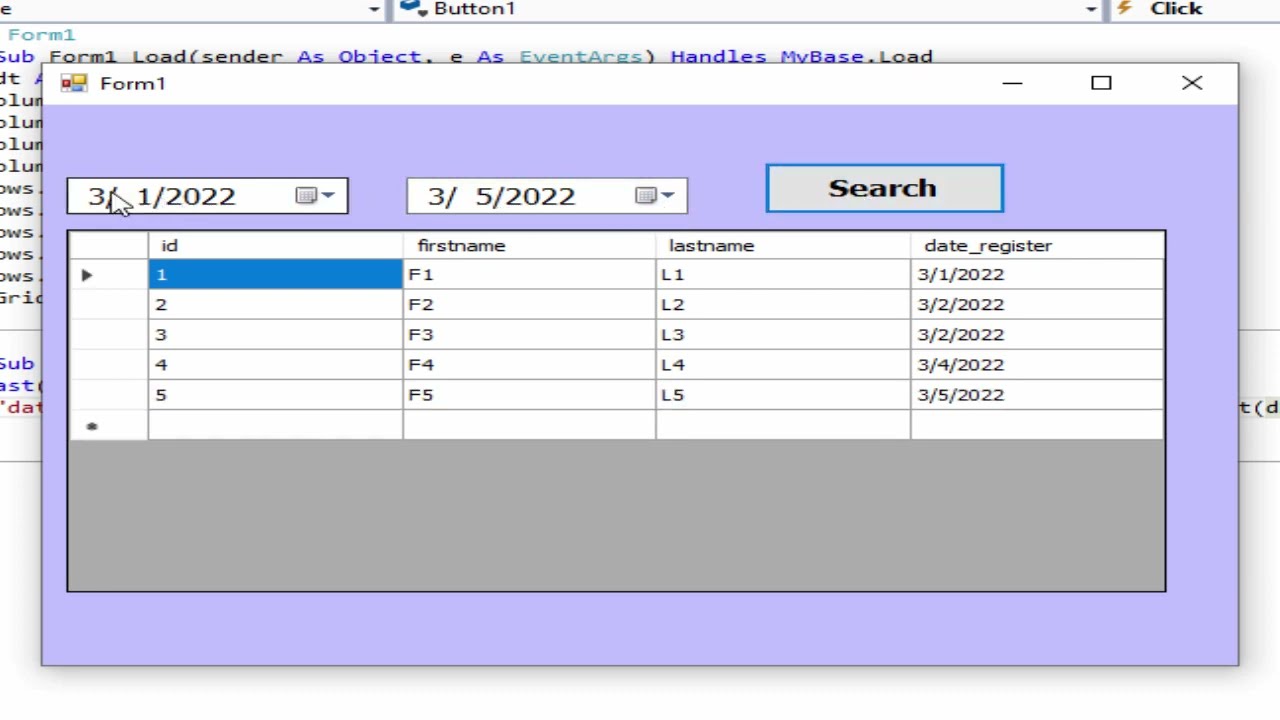
Task: Select the firstname cell F5
Action: coord(529,395)
